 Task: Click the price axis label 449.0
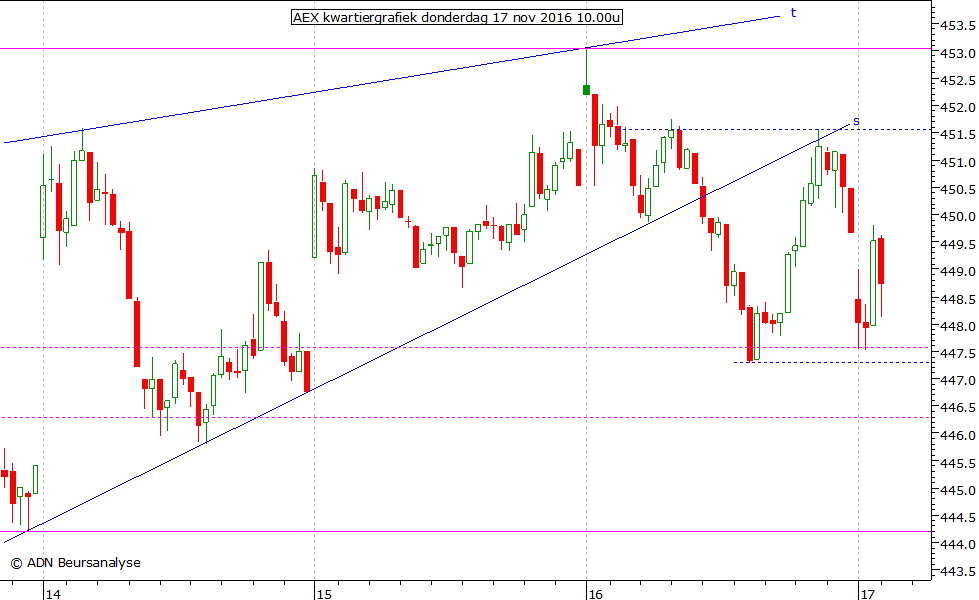(958, 272)
